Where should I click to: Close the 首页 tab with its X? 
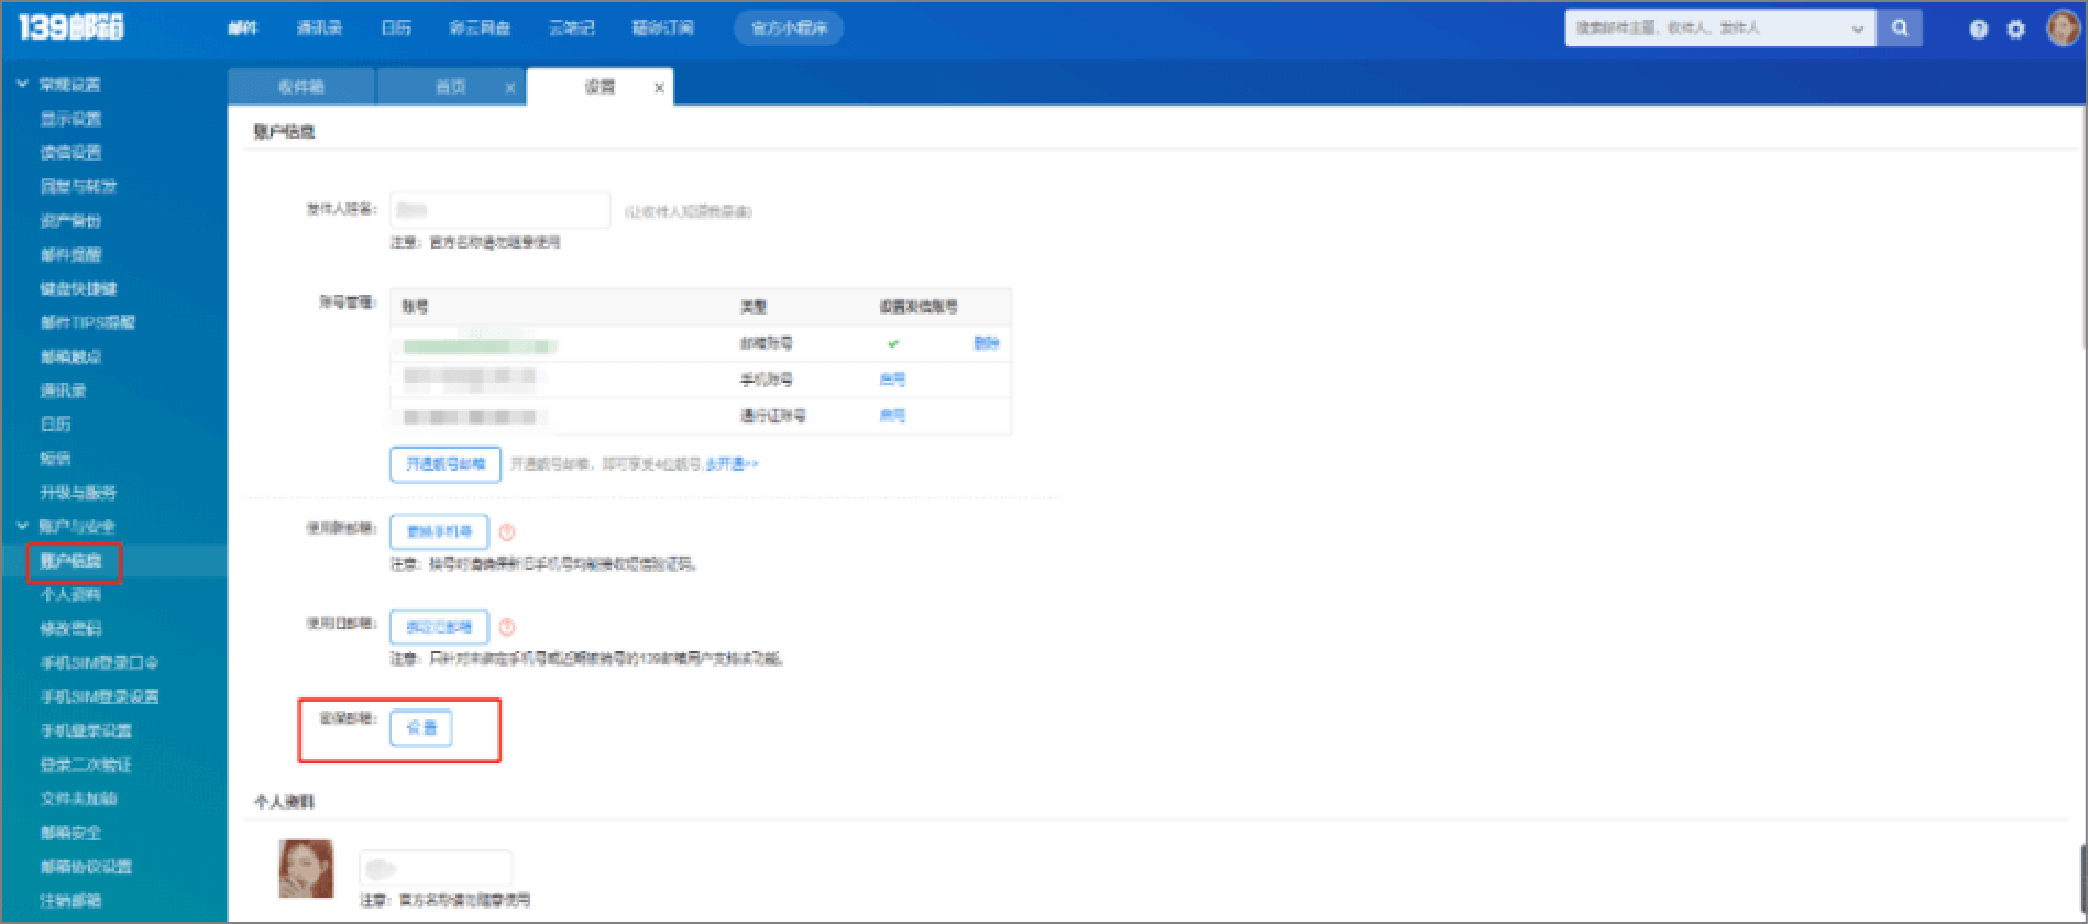point(510,88)
